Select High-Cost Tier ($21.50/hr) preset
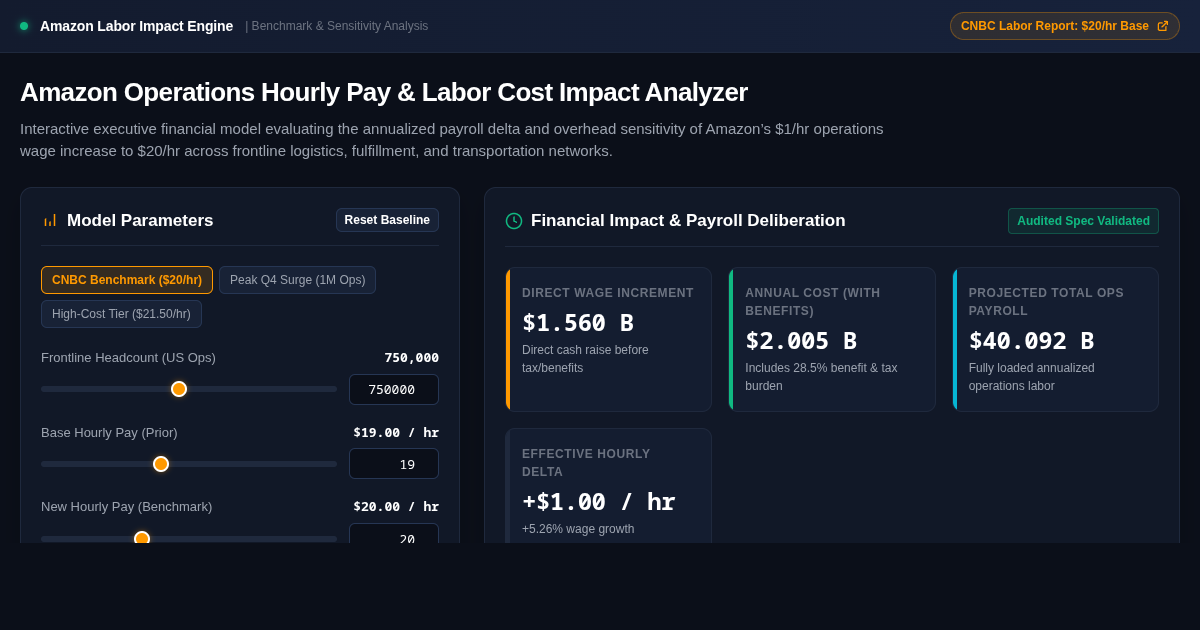1200x630 pixels. coord(121,314)
